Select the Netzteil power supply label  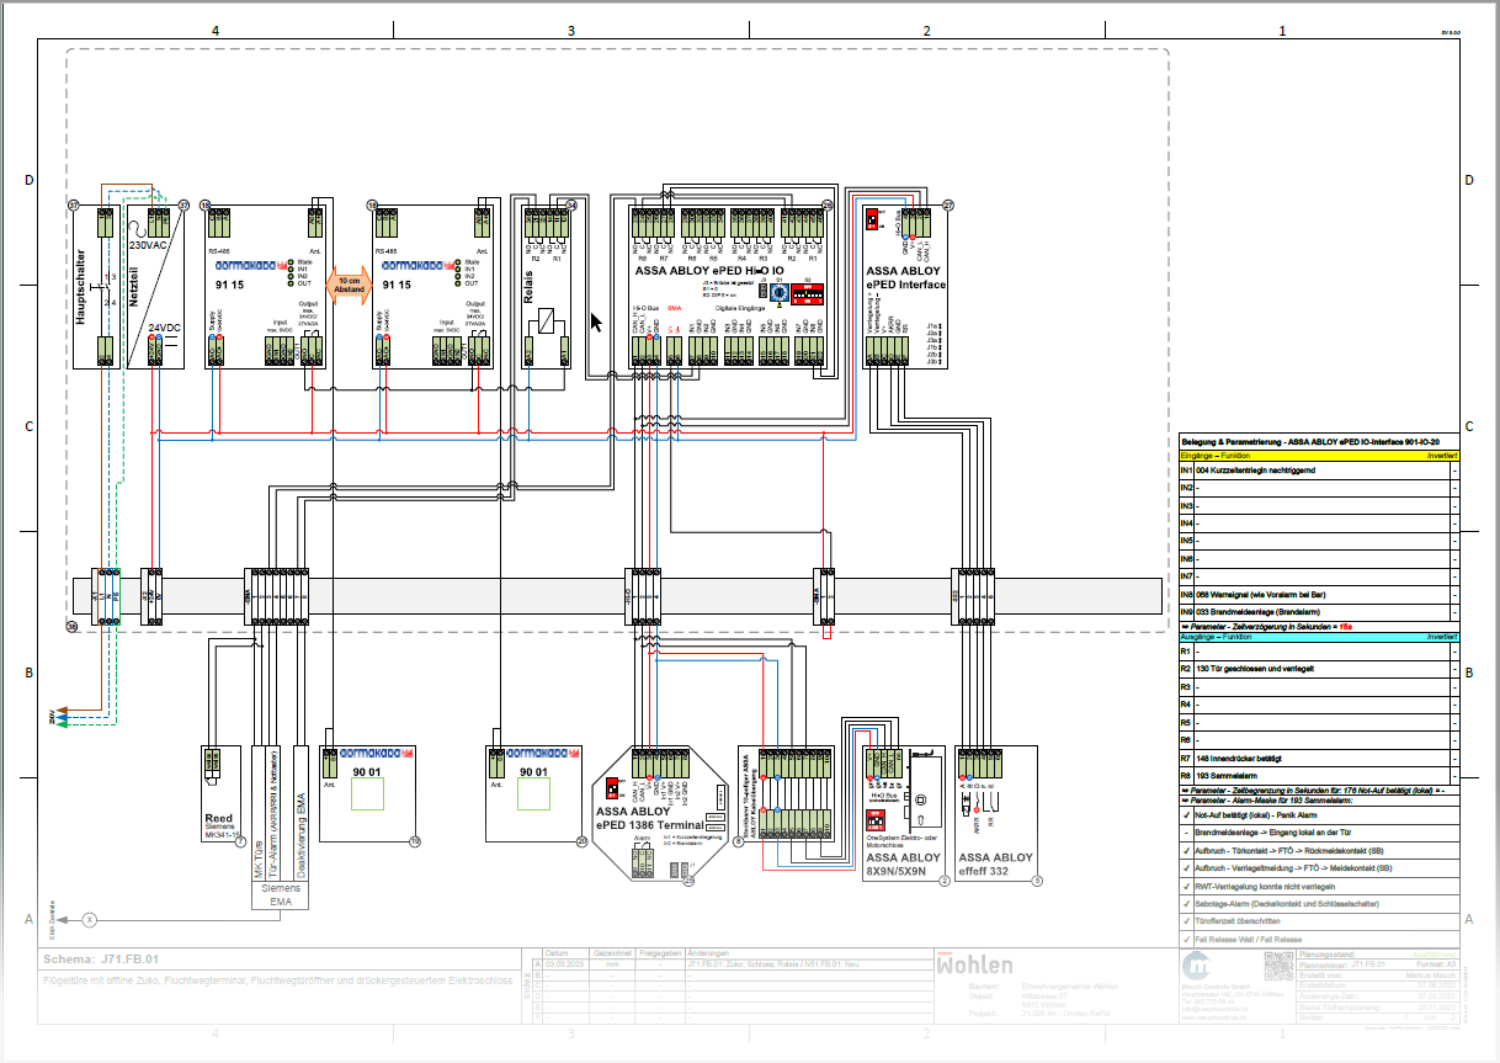coord(134,287)
